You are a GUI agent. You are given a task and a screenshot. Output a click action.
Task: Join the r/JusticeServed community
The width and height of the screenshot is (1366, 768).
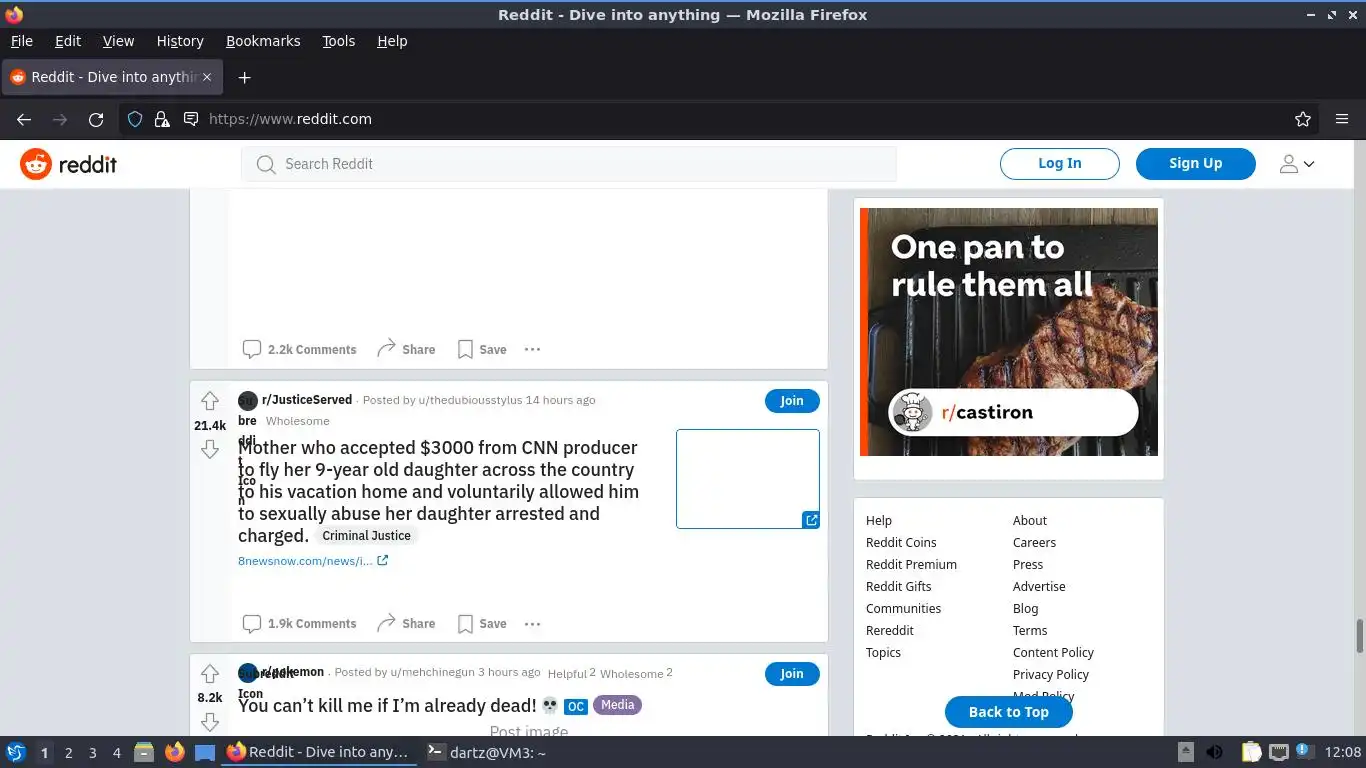pos(792,401)
